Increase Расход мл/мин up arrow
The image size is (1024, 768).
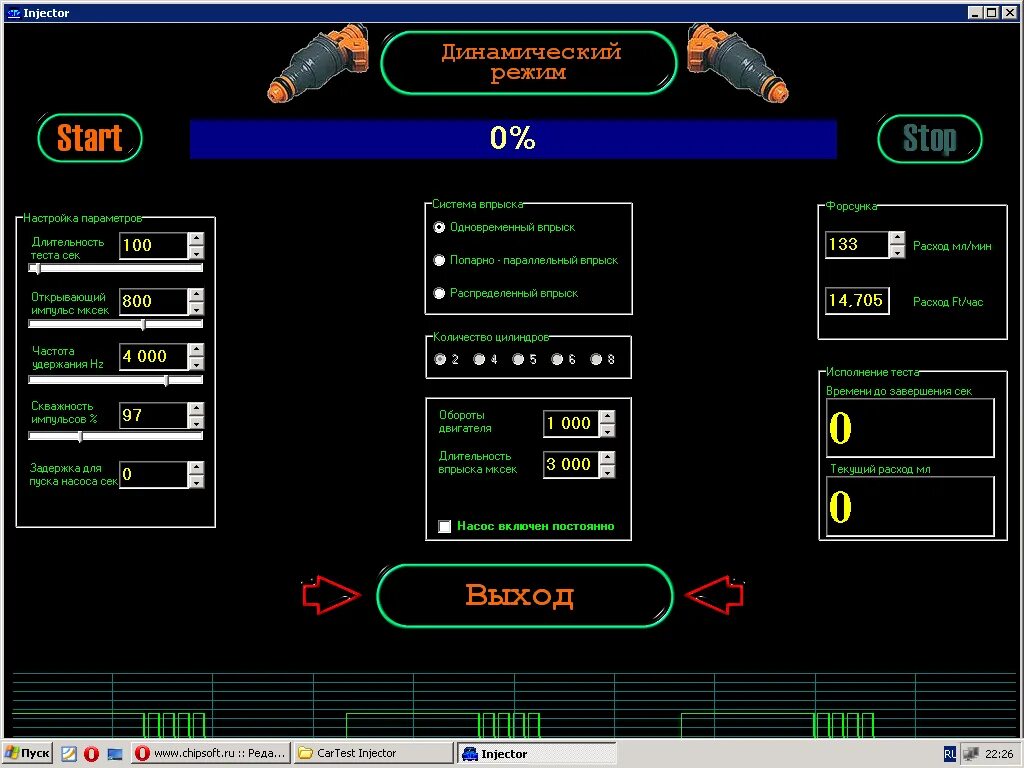[898, 238]
